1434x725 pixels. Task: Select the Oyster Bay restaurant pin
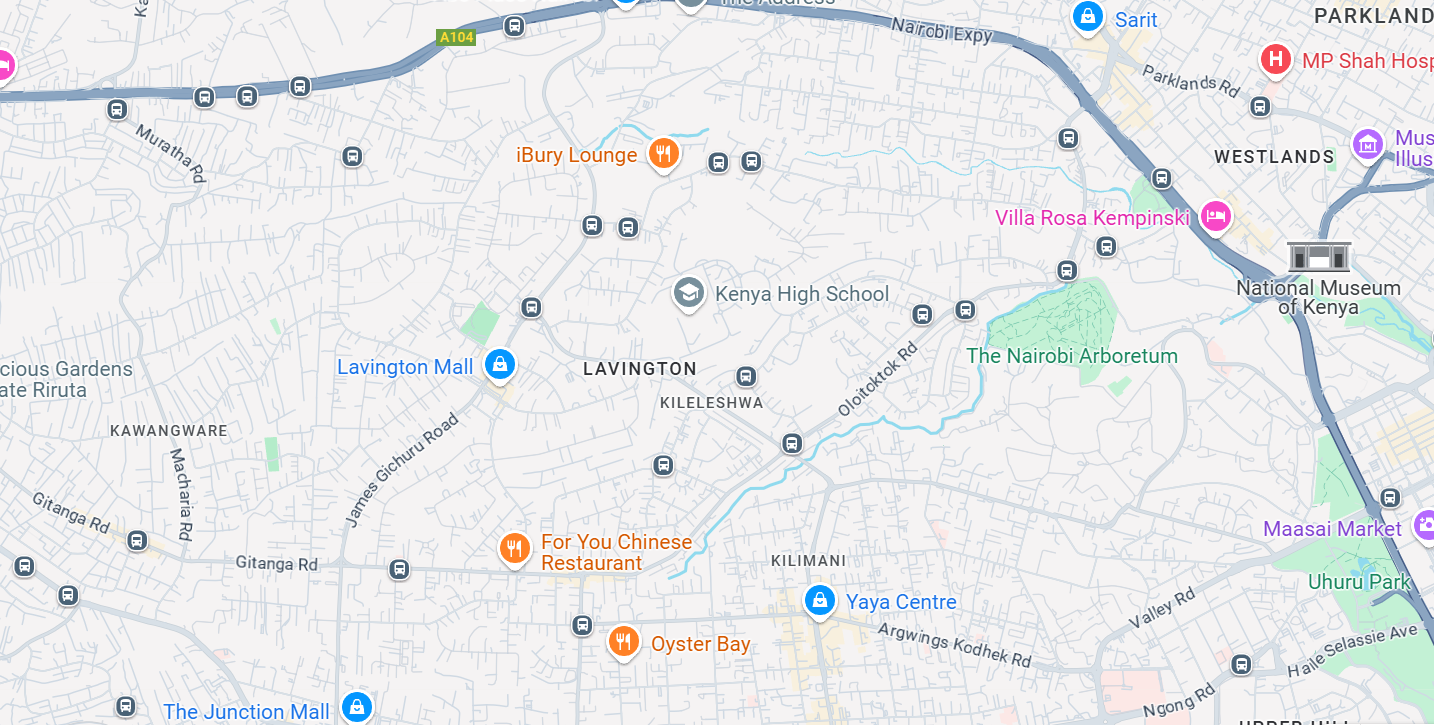click(624, 642)
